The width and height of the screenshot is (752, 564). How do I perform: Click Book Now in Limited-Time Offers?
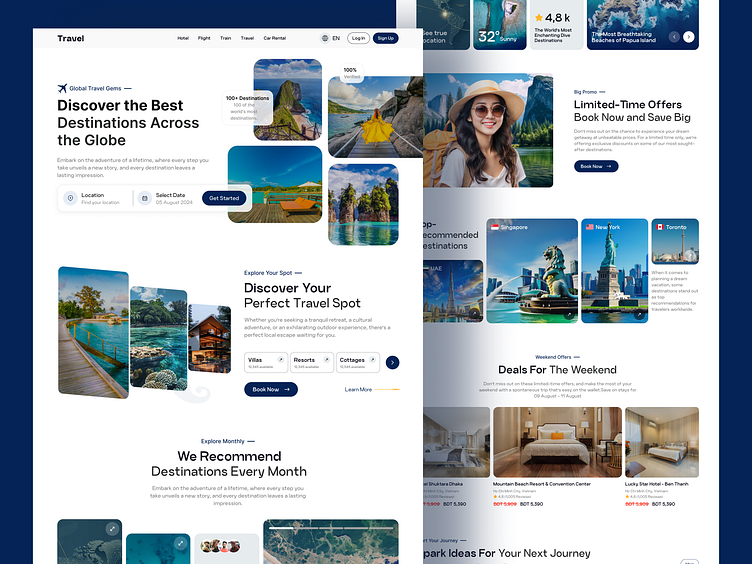596,166
